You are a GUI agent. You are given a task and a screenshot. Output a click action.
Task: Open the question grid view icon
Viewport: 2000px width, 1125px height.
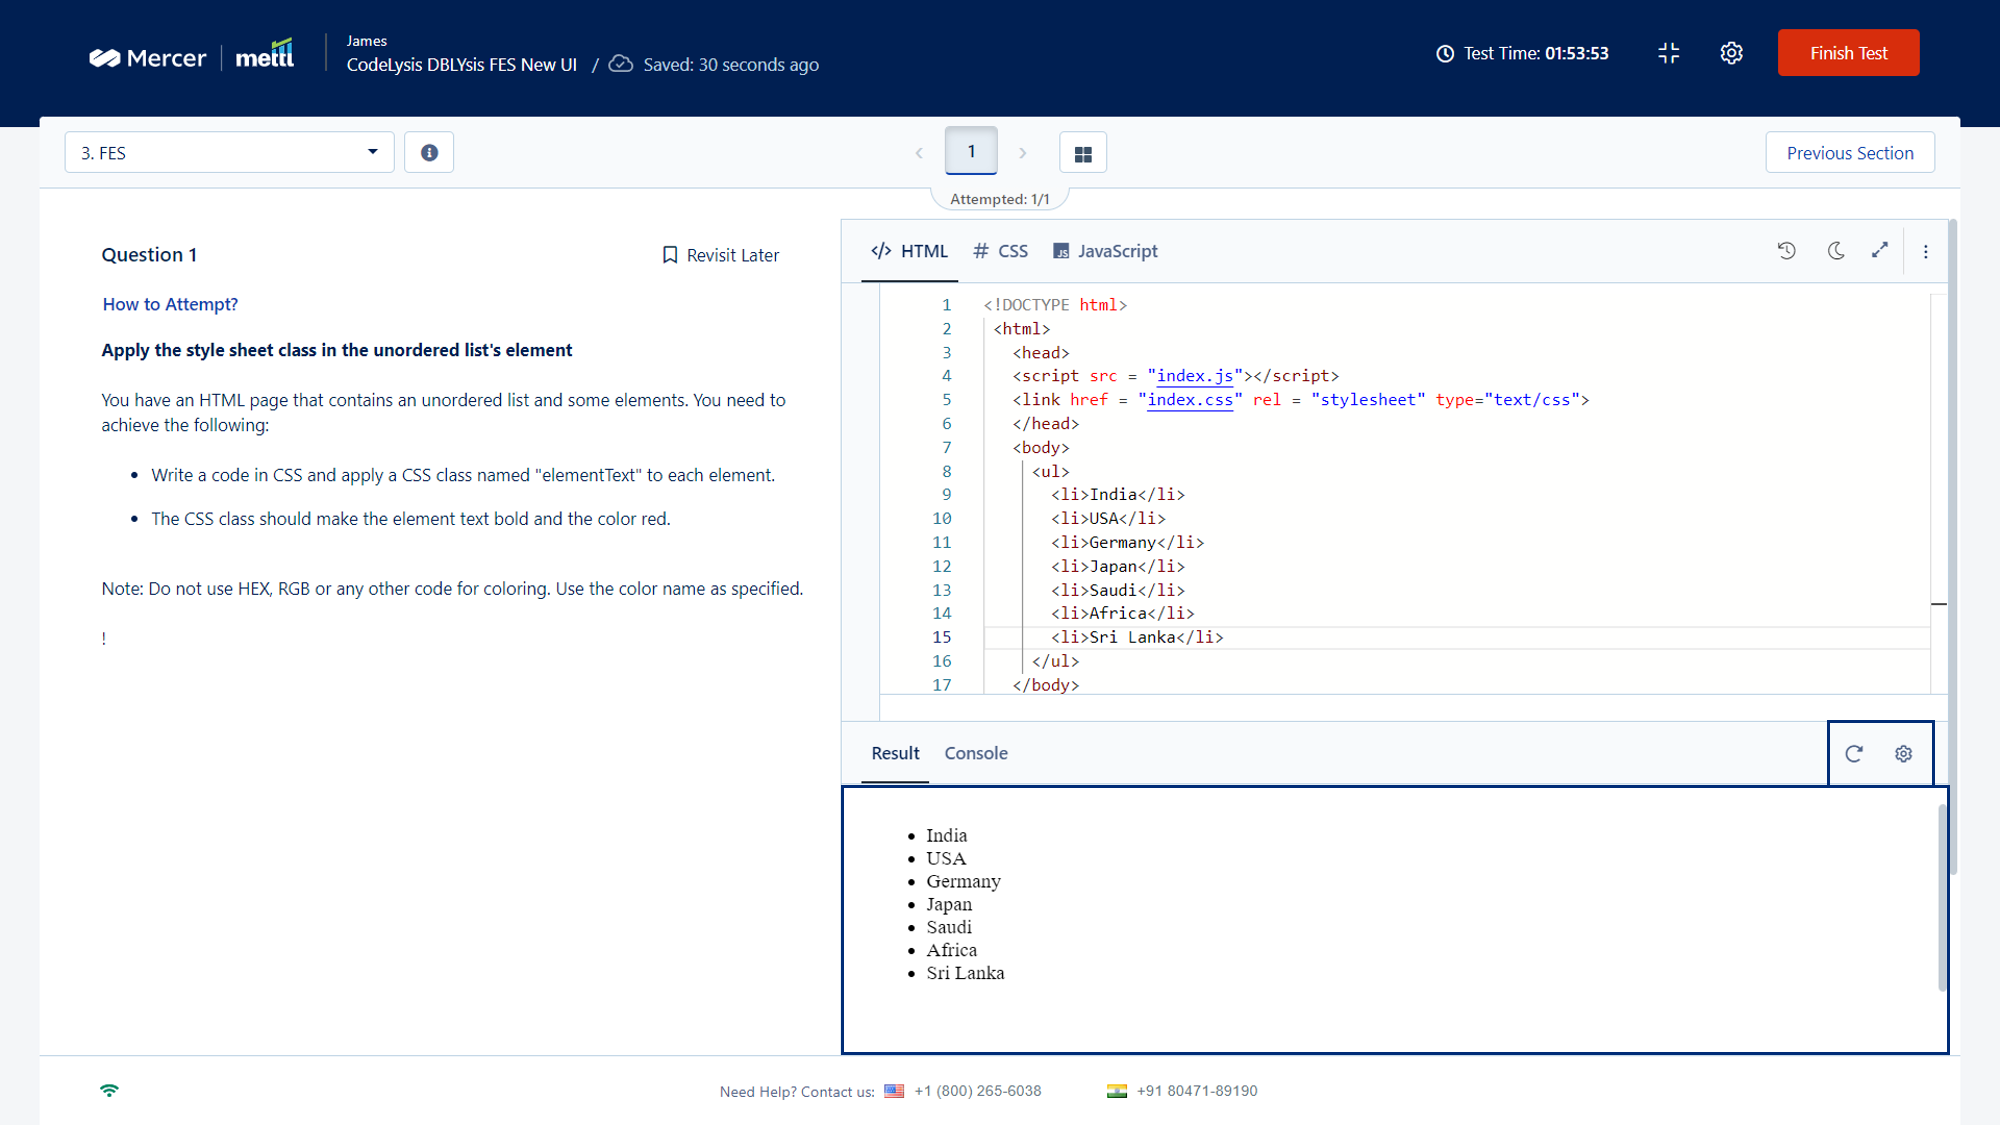coord(1083,153)
